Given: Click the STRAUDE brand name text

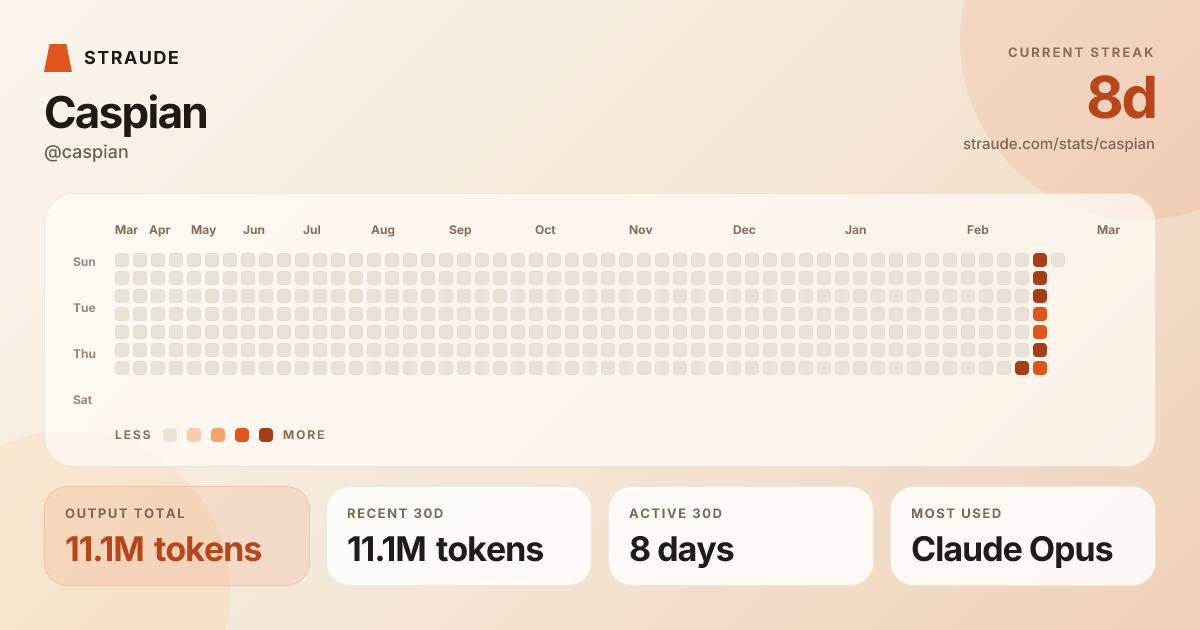Looking at the screenshot, I should pos(132,58).
